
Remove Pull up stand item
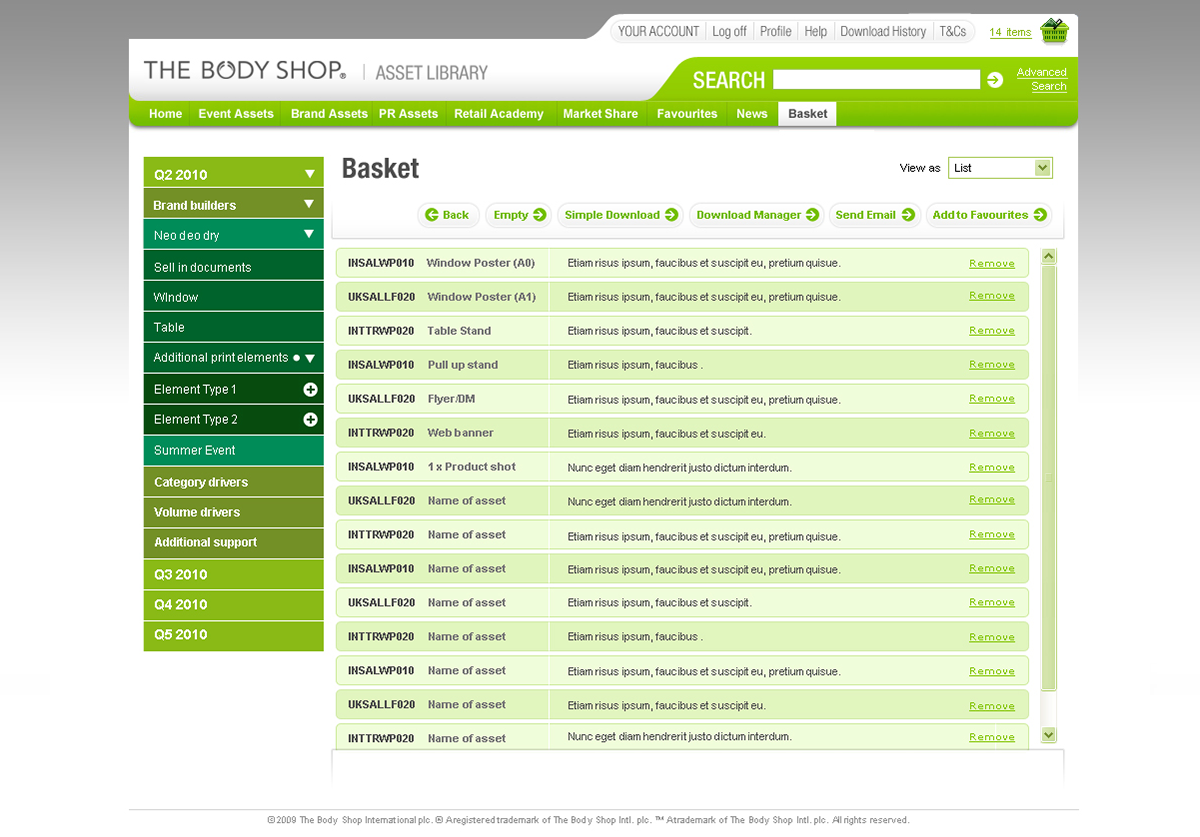(992, 365)
